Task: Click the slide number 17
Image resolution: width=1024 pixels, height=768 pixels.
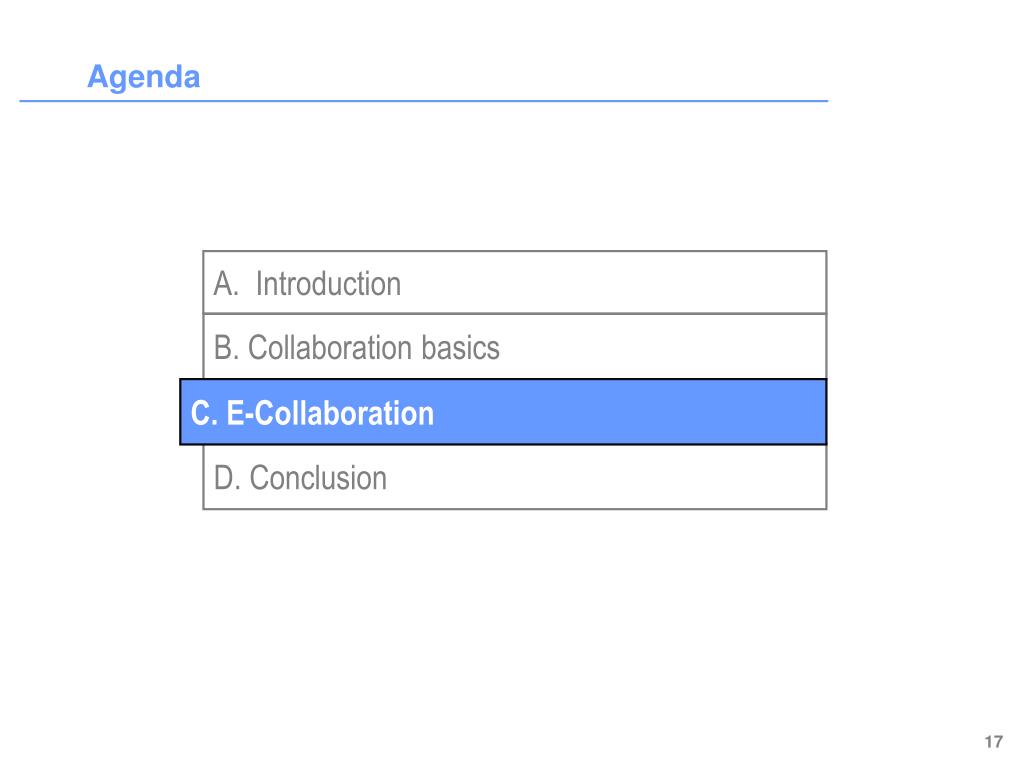Action: (993, 742)
